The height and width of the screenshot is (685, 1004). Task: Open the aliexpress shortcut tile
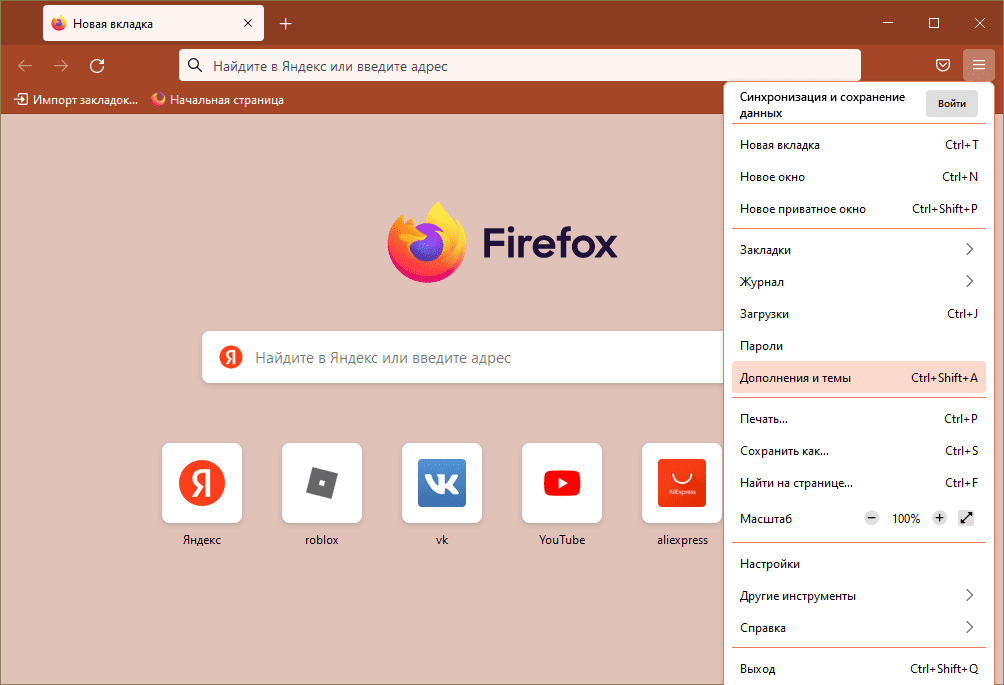click(682, 483)
